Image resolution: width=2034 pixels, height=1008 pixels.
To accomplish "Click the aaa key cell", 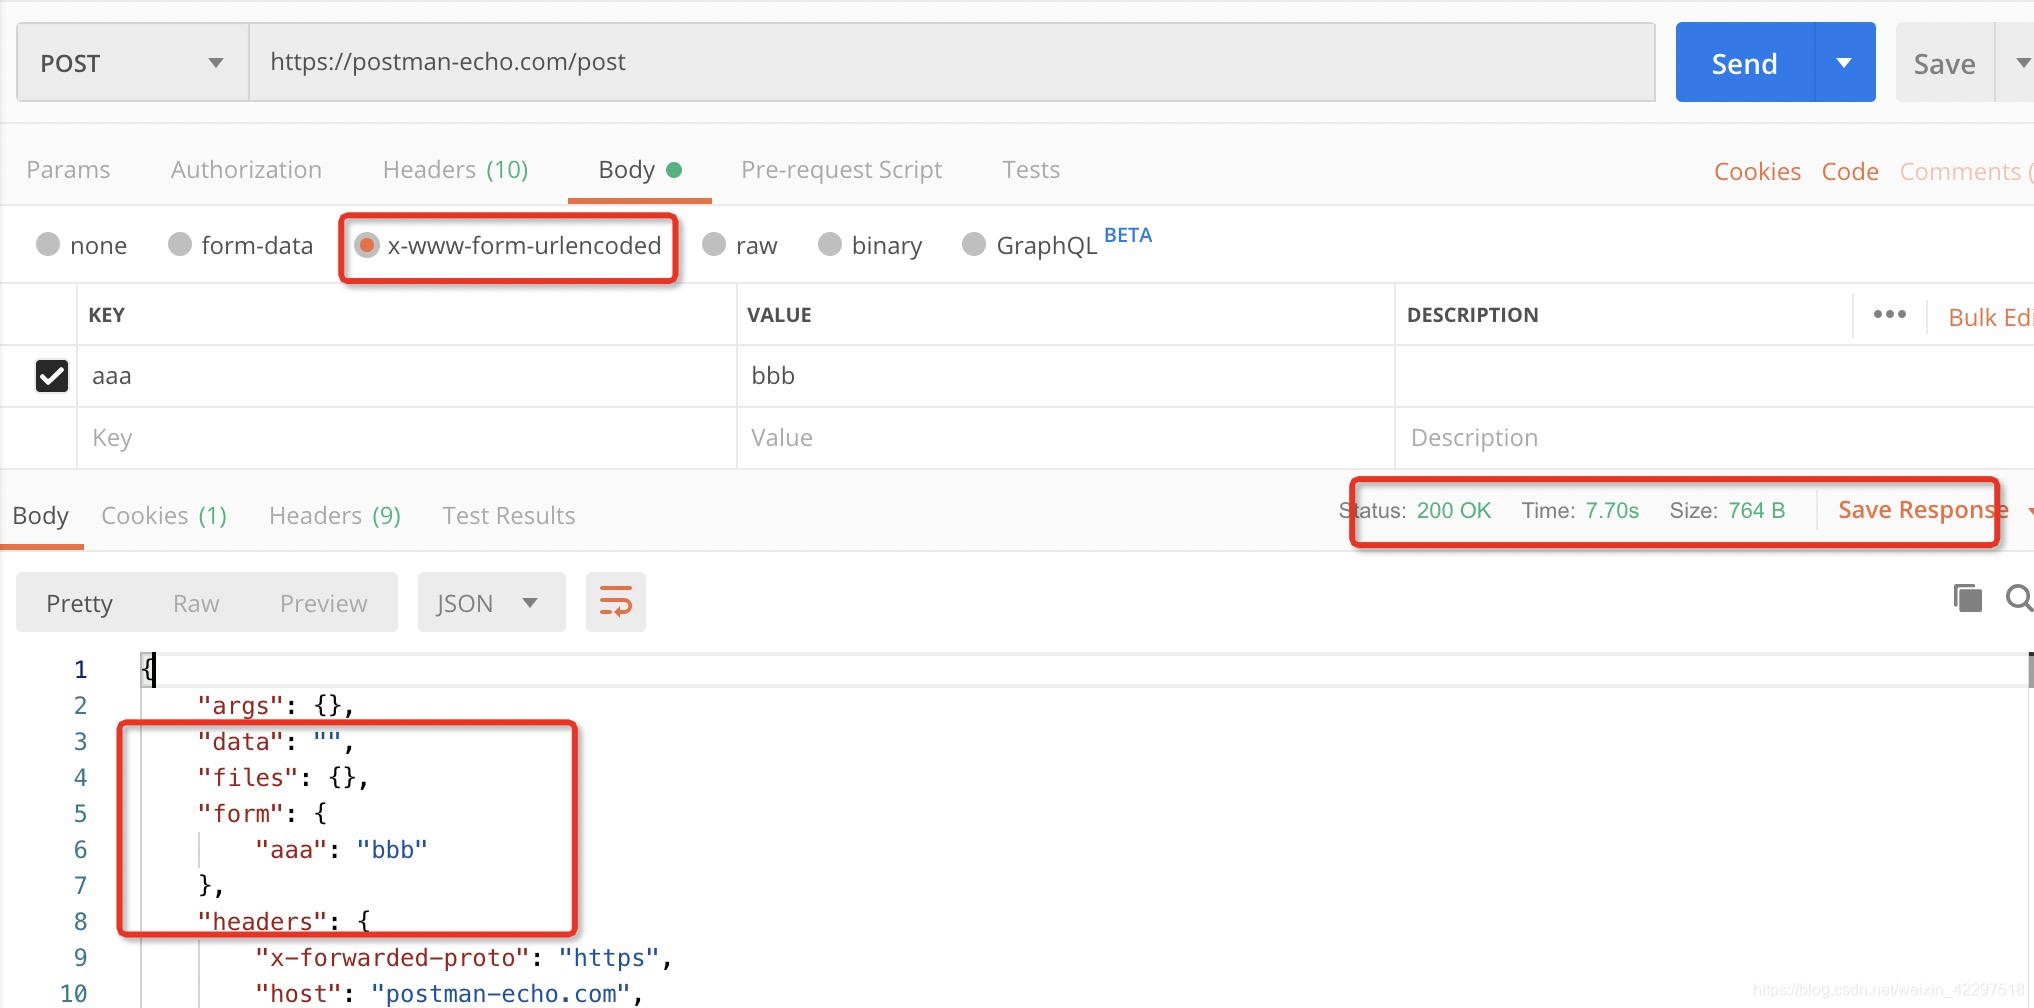I will click(407, 376).
